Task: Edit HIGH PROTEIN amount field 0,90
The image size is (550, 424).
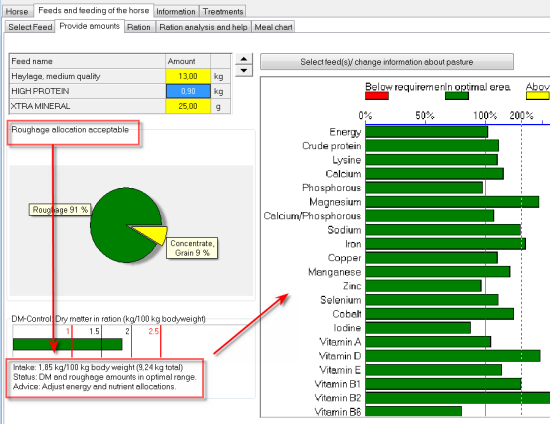Action: pyautogui.click(x=188, y=91)
